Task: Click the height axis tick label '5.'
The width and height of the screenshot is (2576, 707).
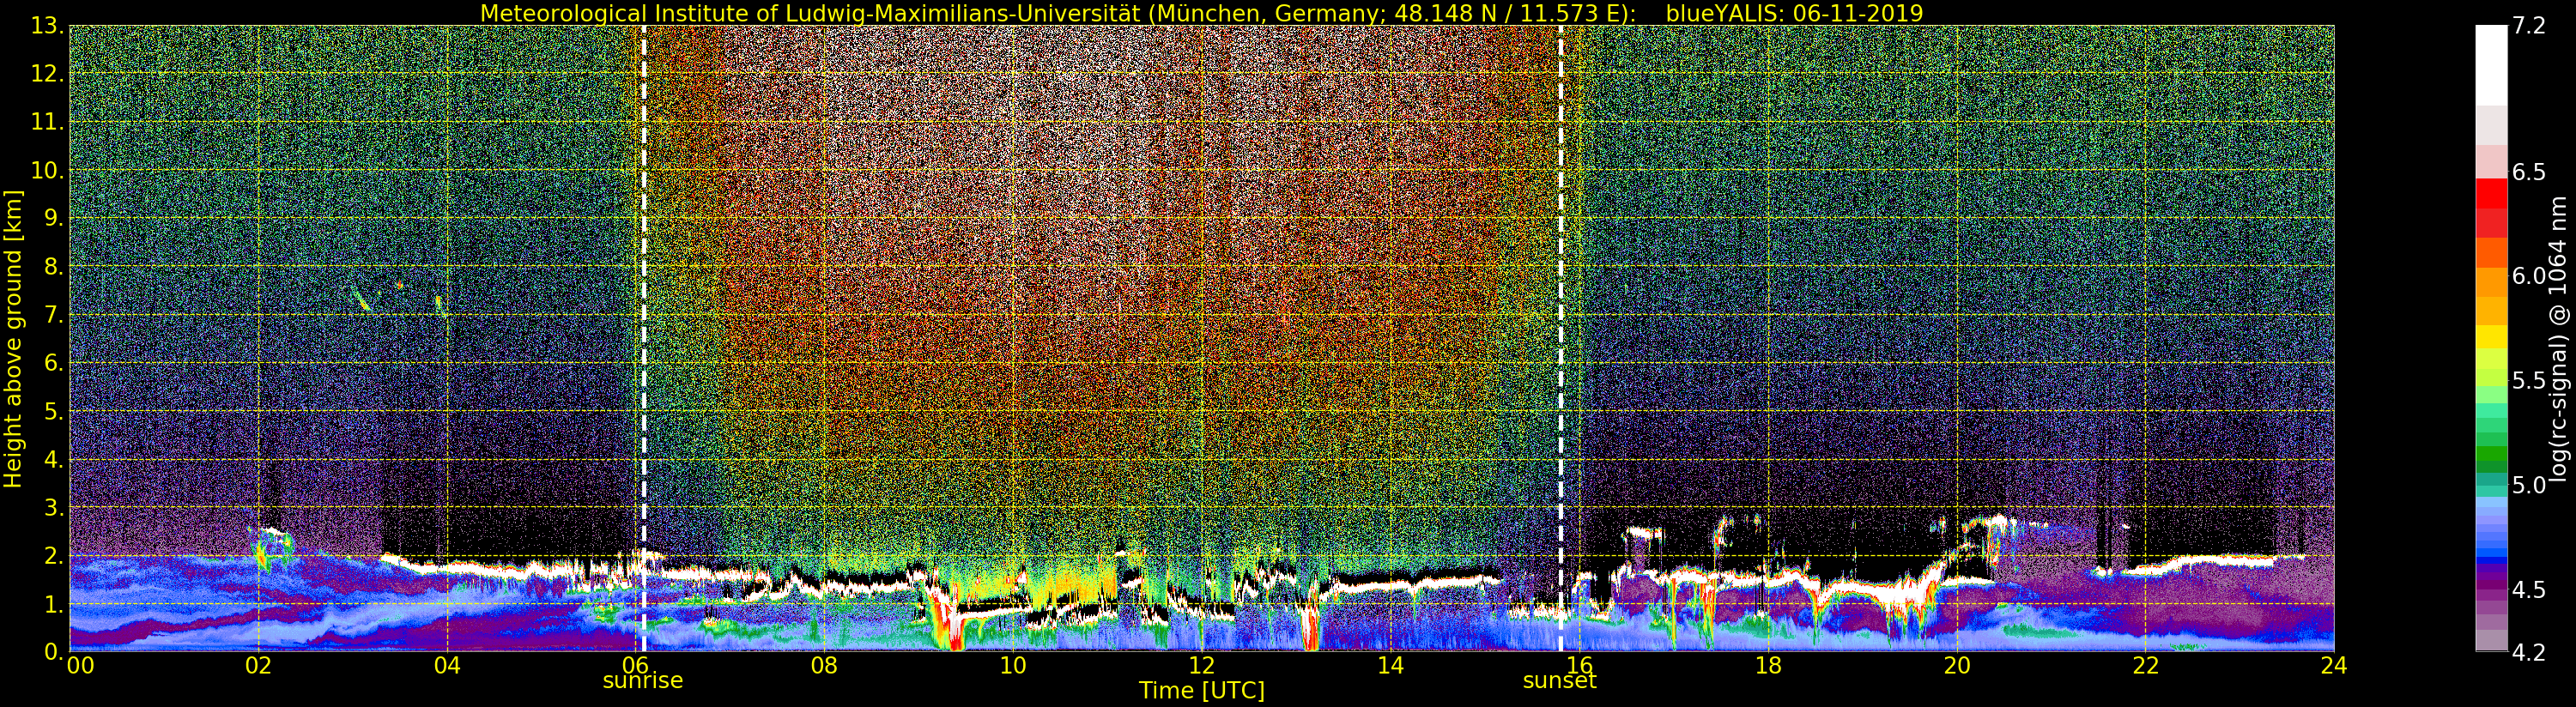Action: pos(54,411)
